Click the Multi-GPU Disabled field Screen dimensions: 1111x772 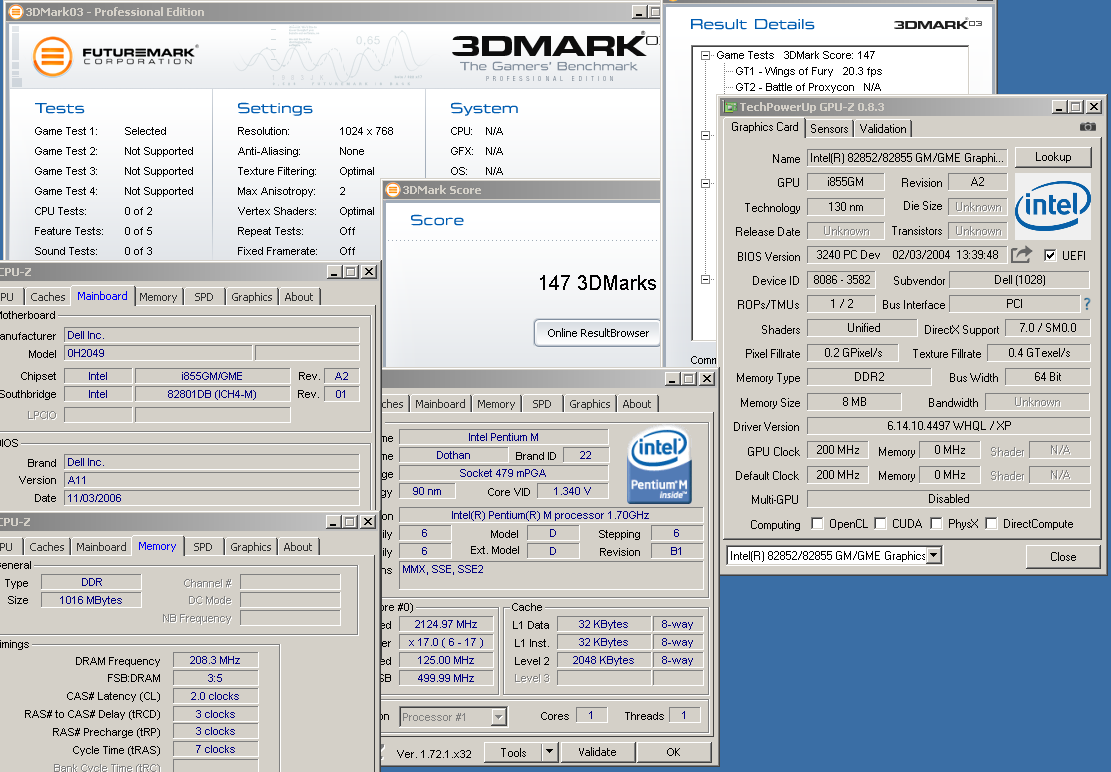[948, 499]
